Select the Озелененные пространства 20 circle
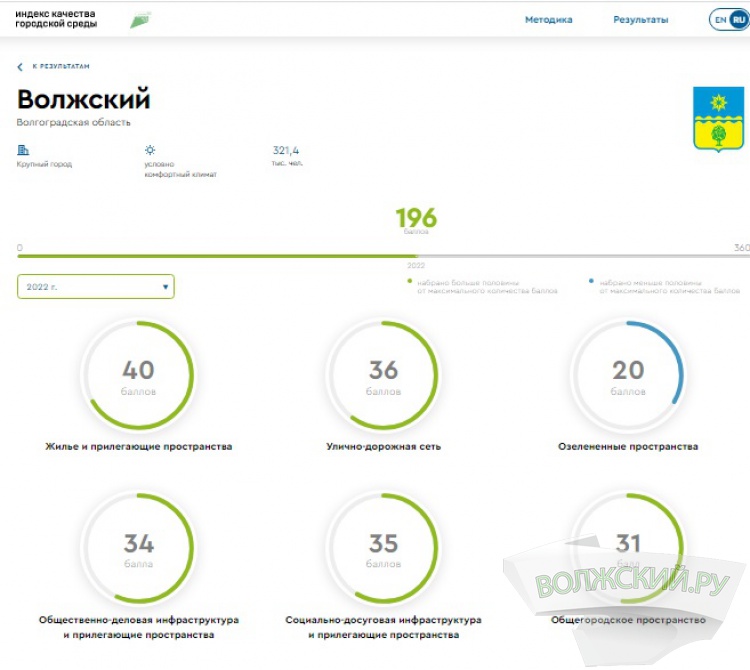The image size is (750, 670). click(627, 376)
